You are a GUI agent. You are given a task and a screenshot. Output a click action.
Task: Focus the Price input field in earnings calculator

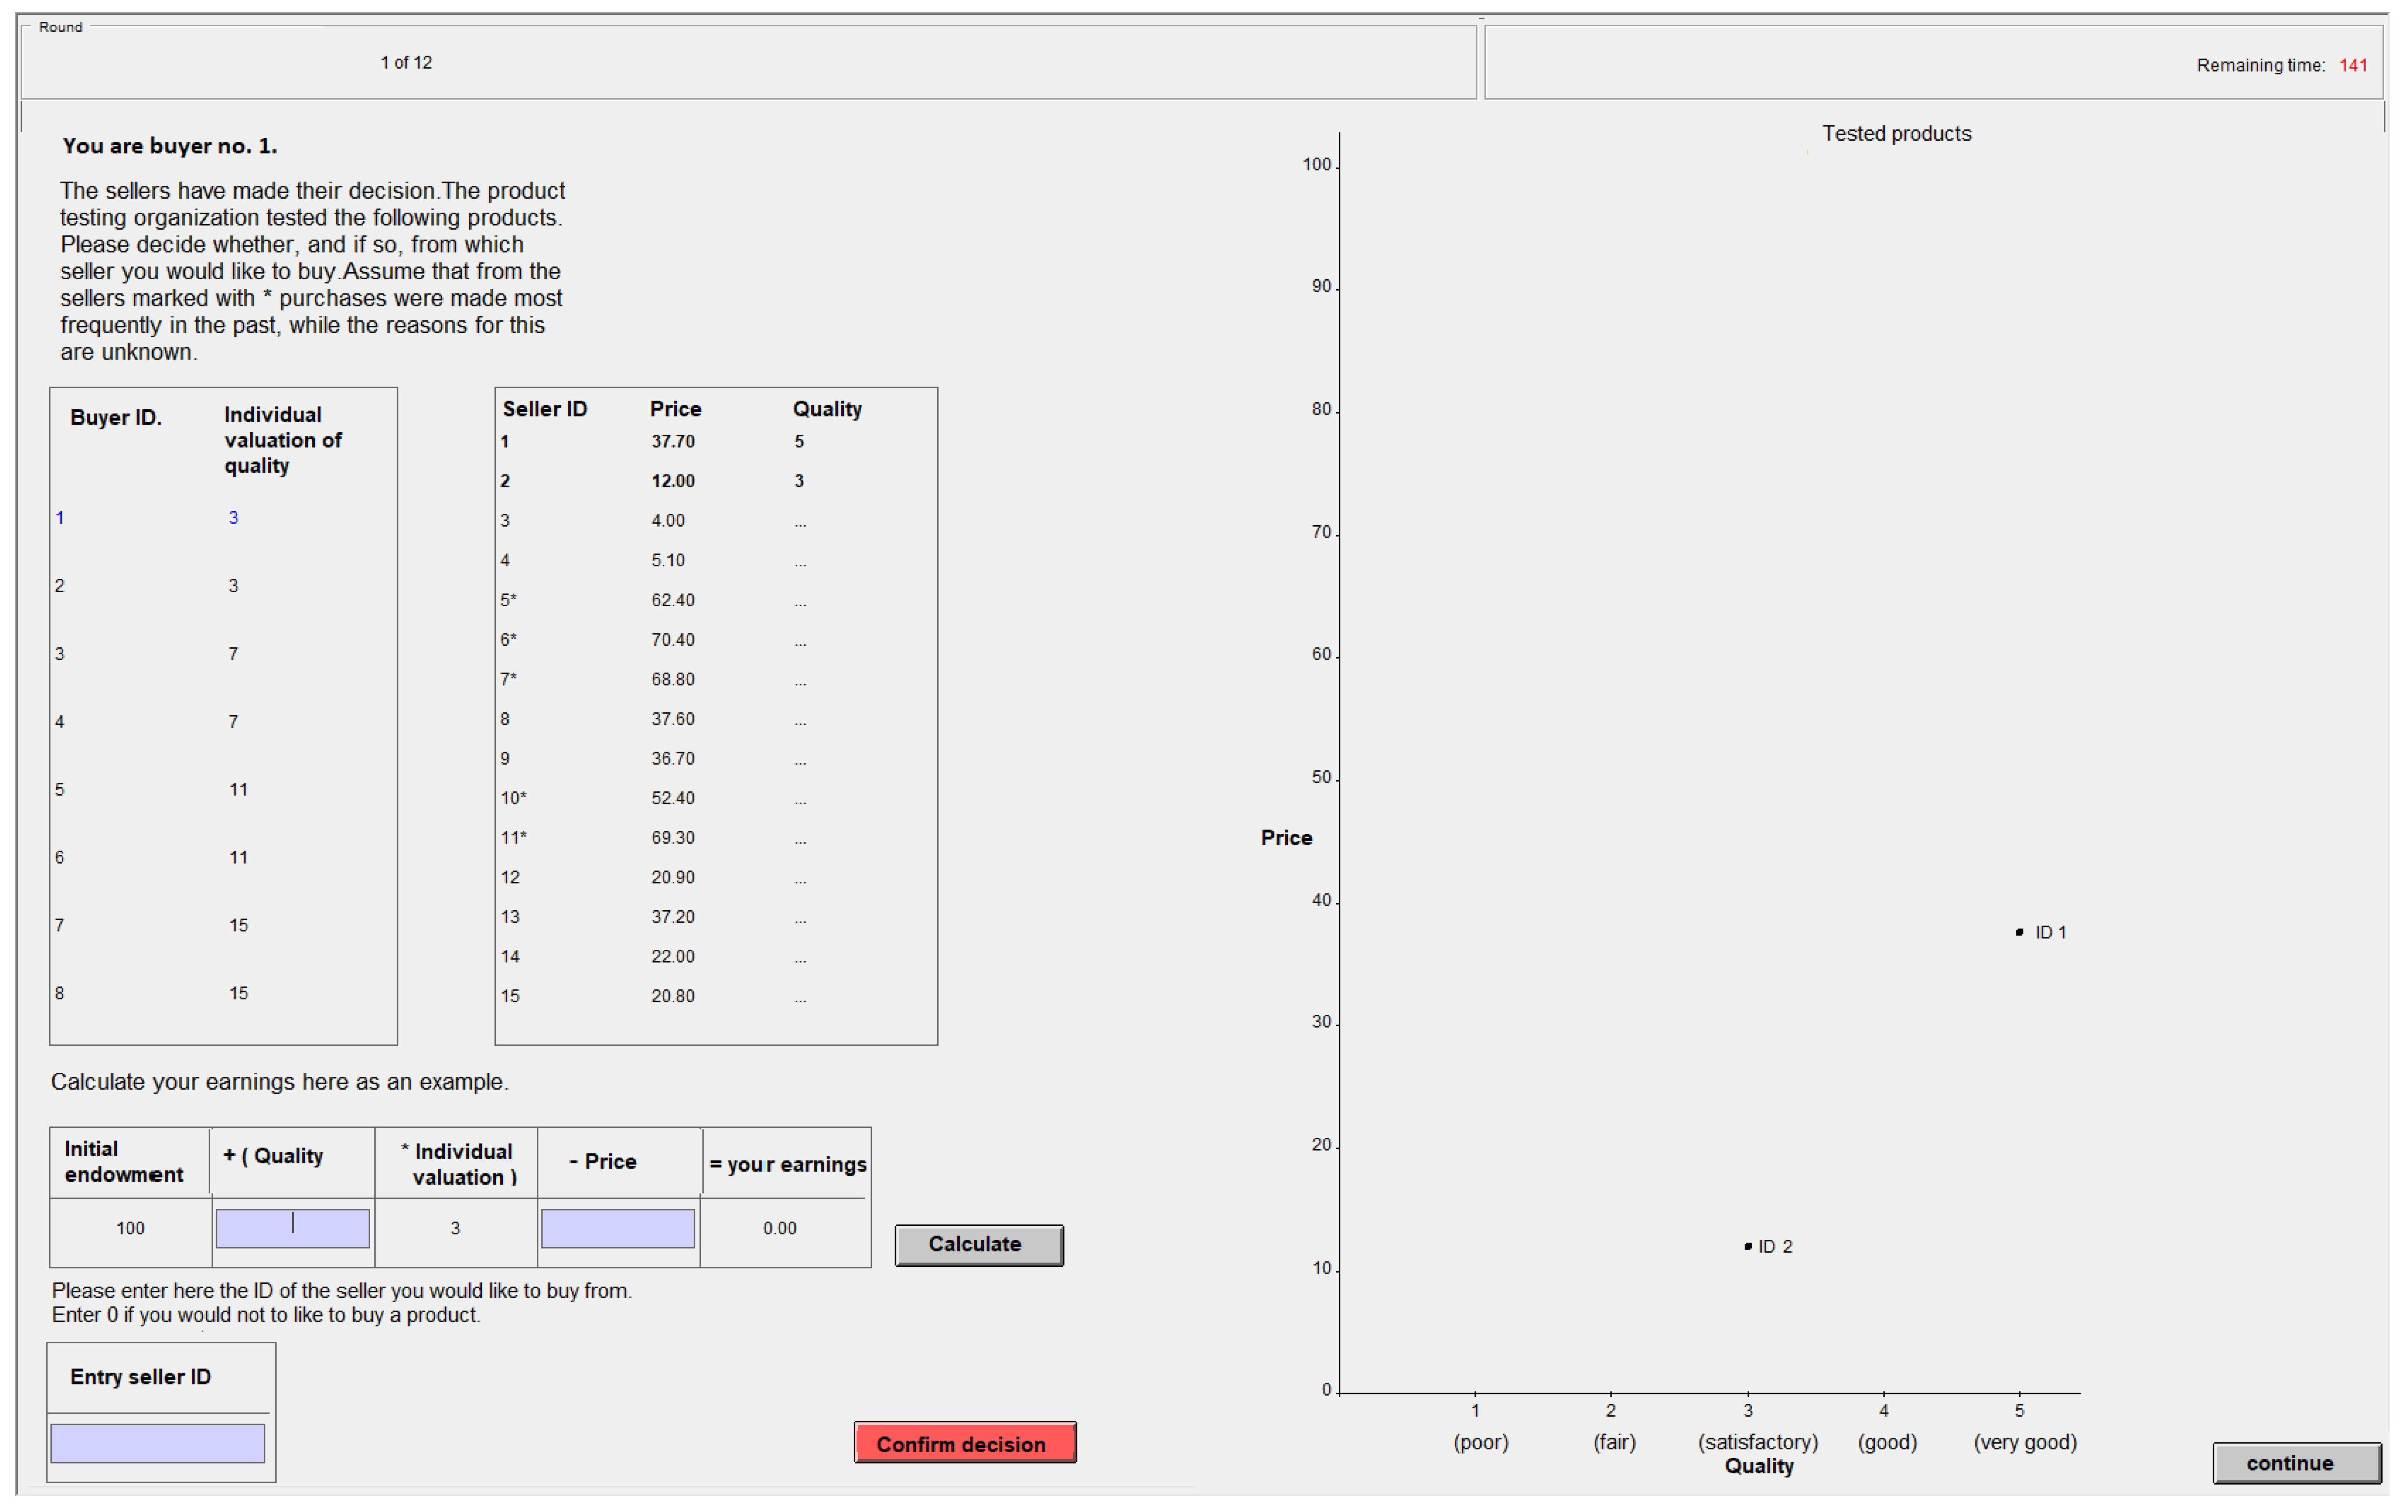pos(618,1228)
